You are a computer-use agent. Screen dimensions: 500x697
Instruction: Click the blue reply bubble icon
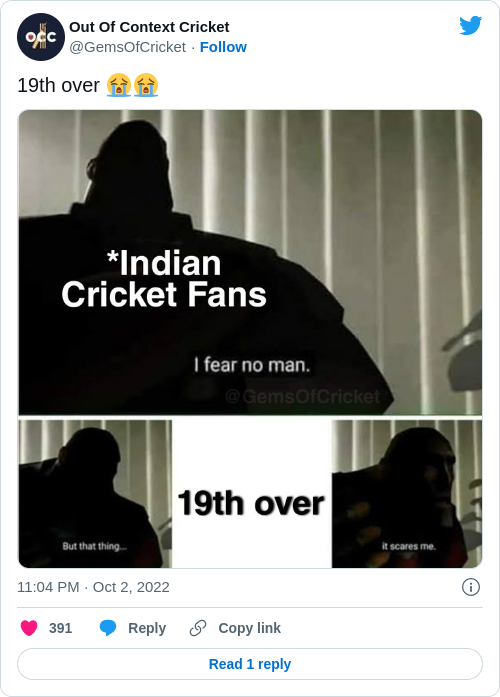tap(108, 628)
